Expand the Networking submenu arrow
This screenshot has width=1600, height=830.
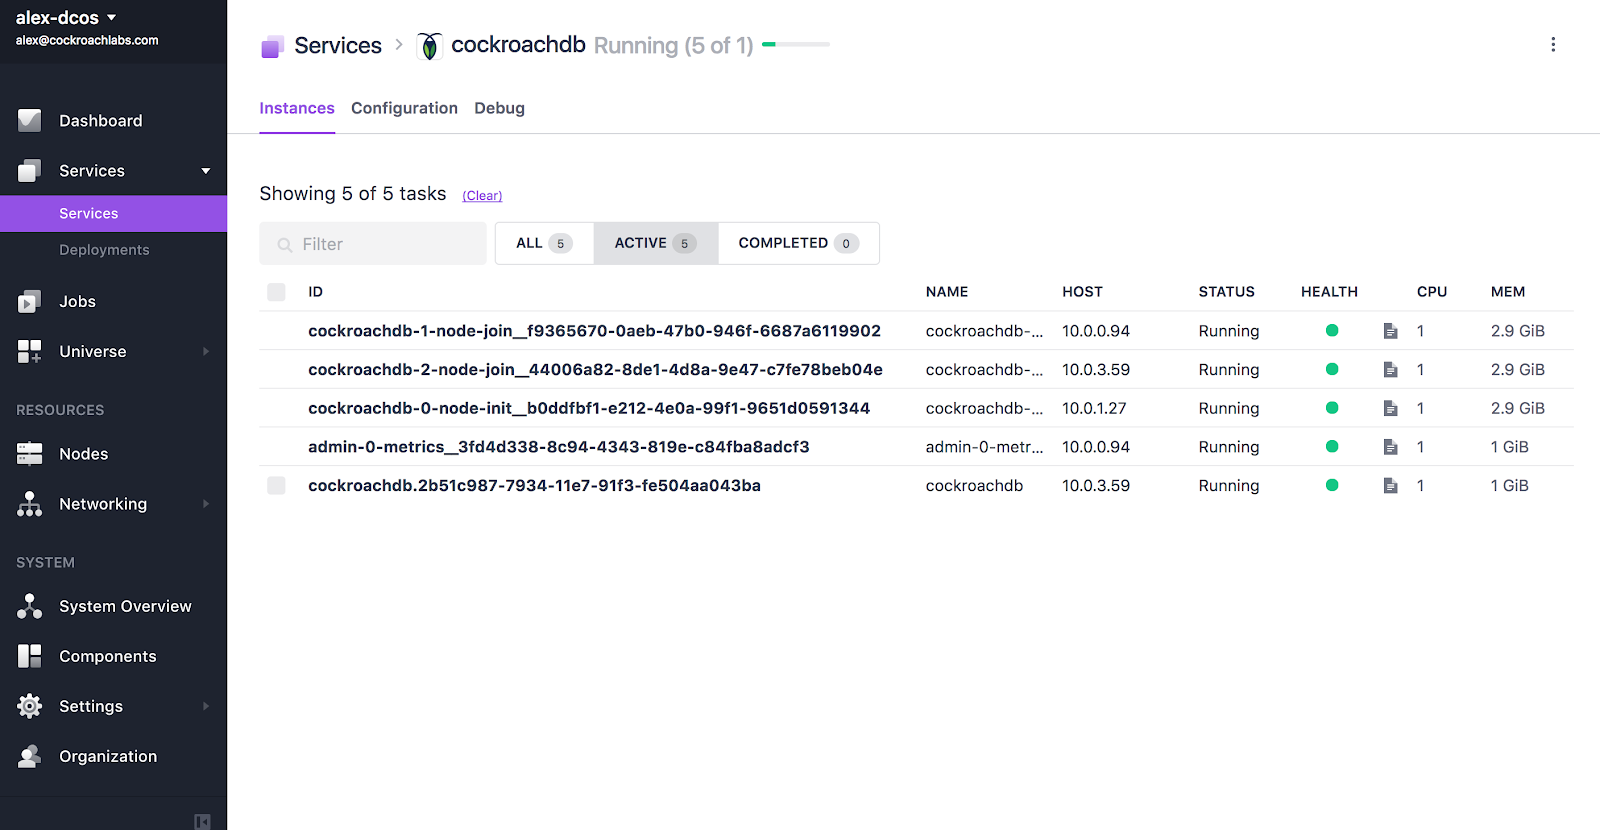coord(206,504)
